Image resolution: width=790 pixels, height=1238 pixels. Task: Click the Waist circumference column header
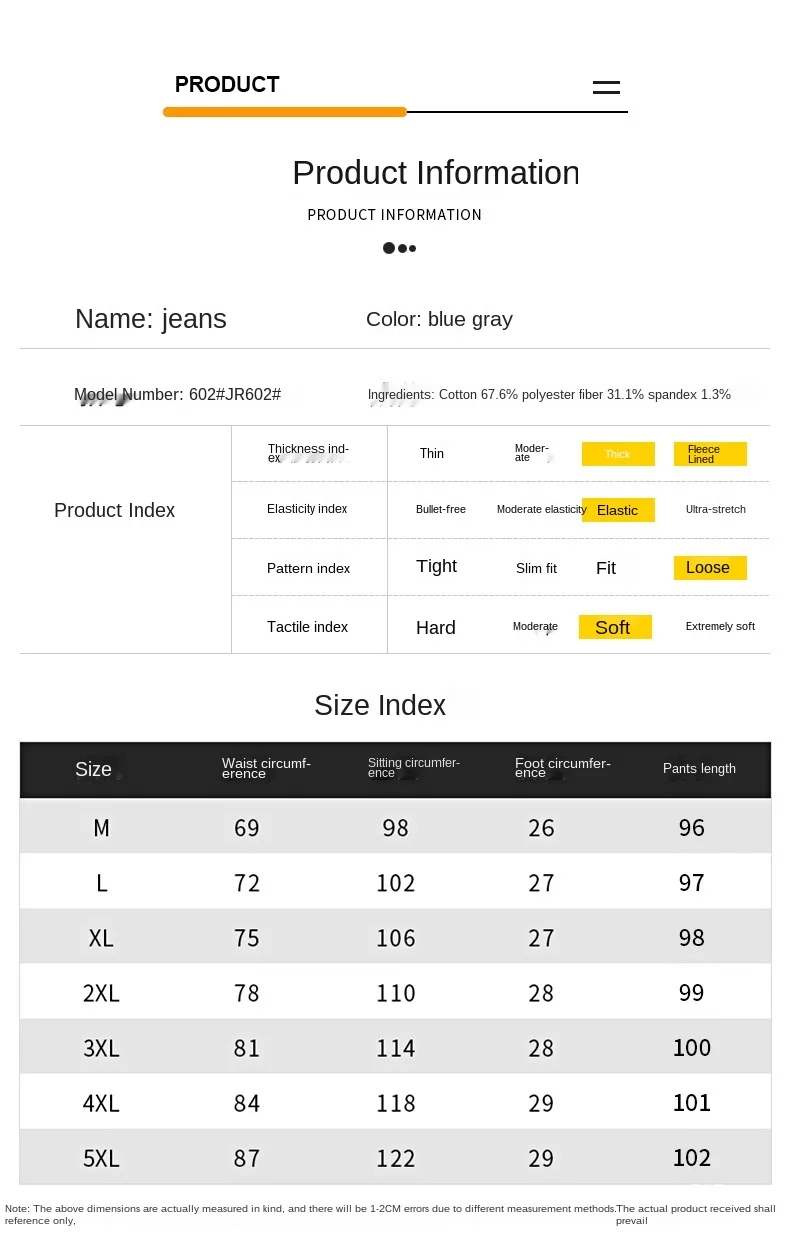[x=266, y=768]
